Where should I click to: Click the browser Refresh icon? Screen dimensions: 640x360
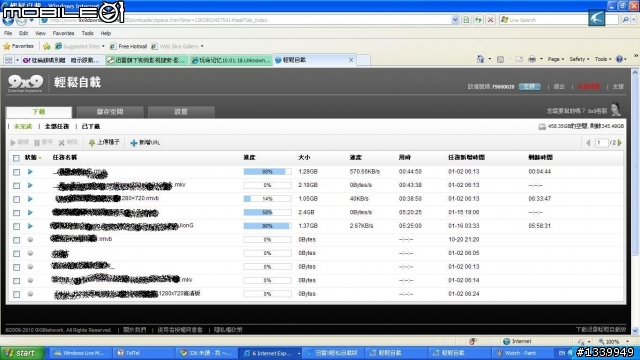pyautogui.click(x=478, y=20)
